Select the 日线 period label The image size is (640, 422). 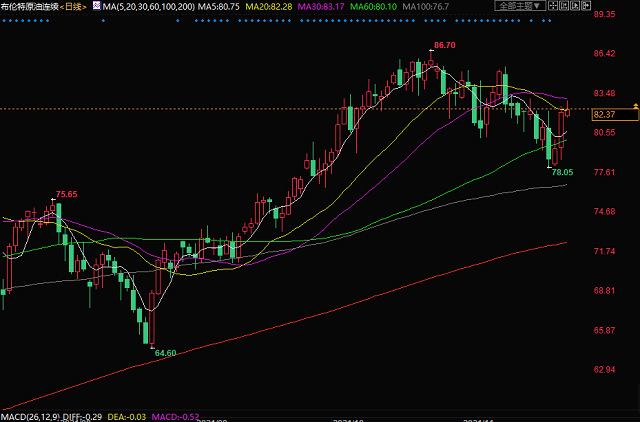(x=71, y=7)
